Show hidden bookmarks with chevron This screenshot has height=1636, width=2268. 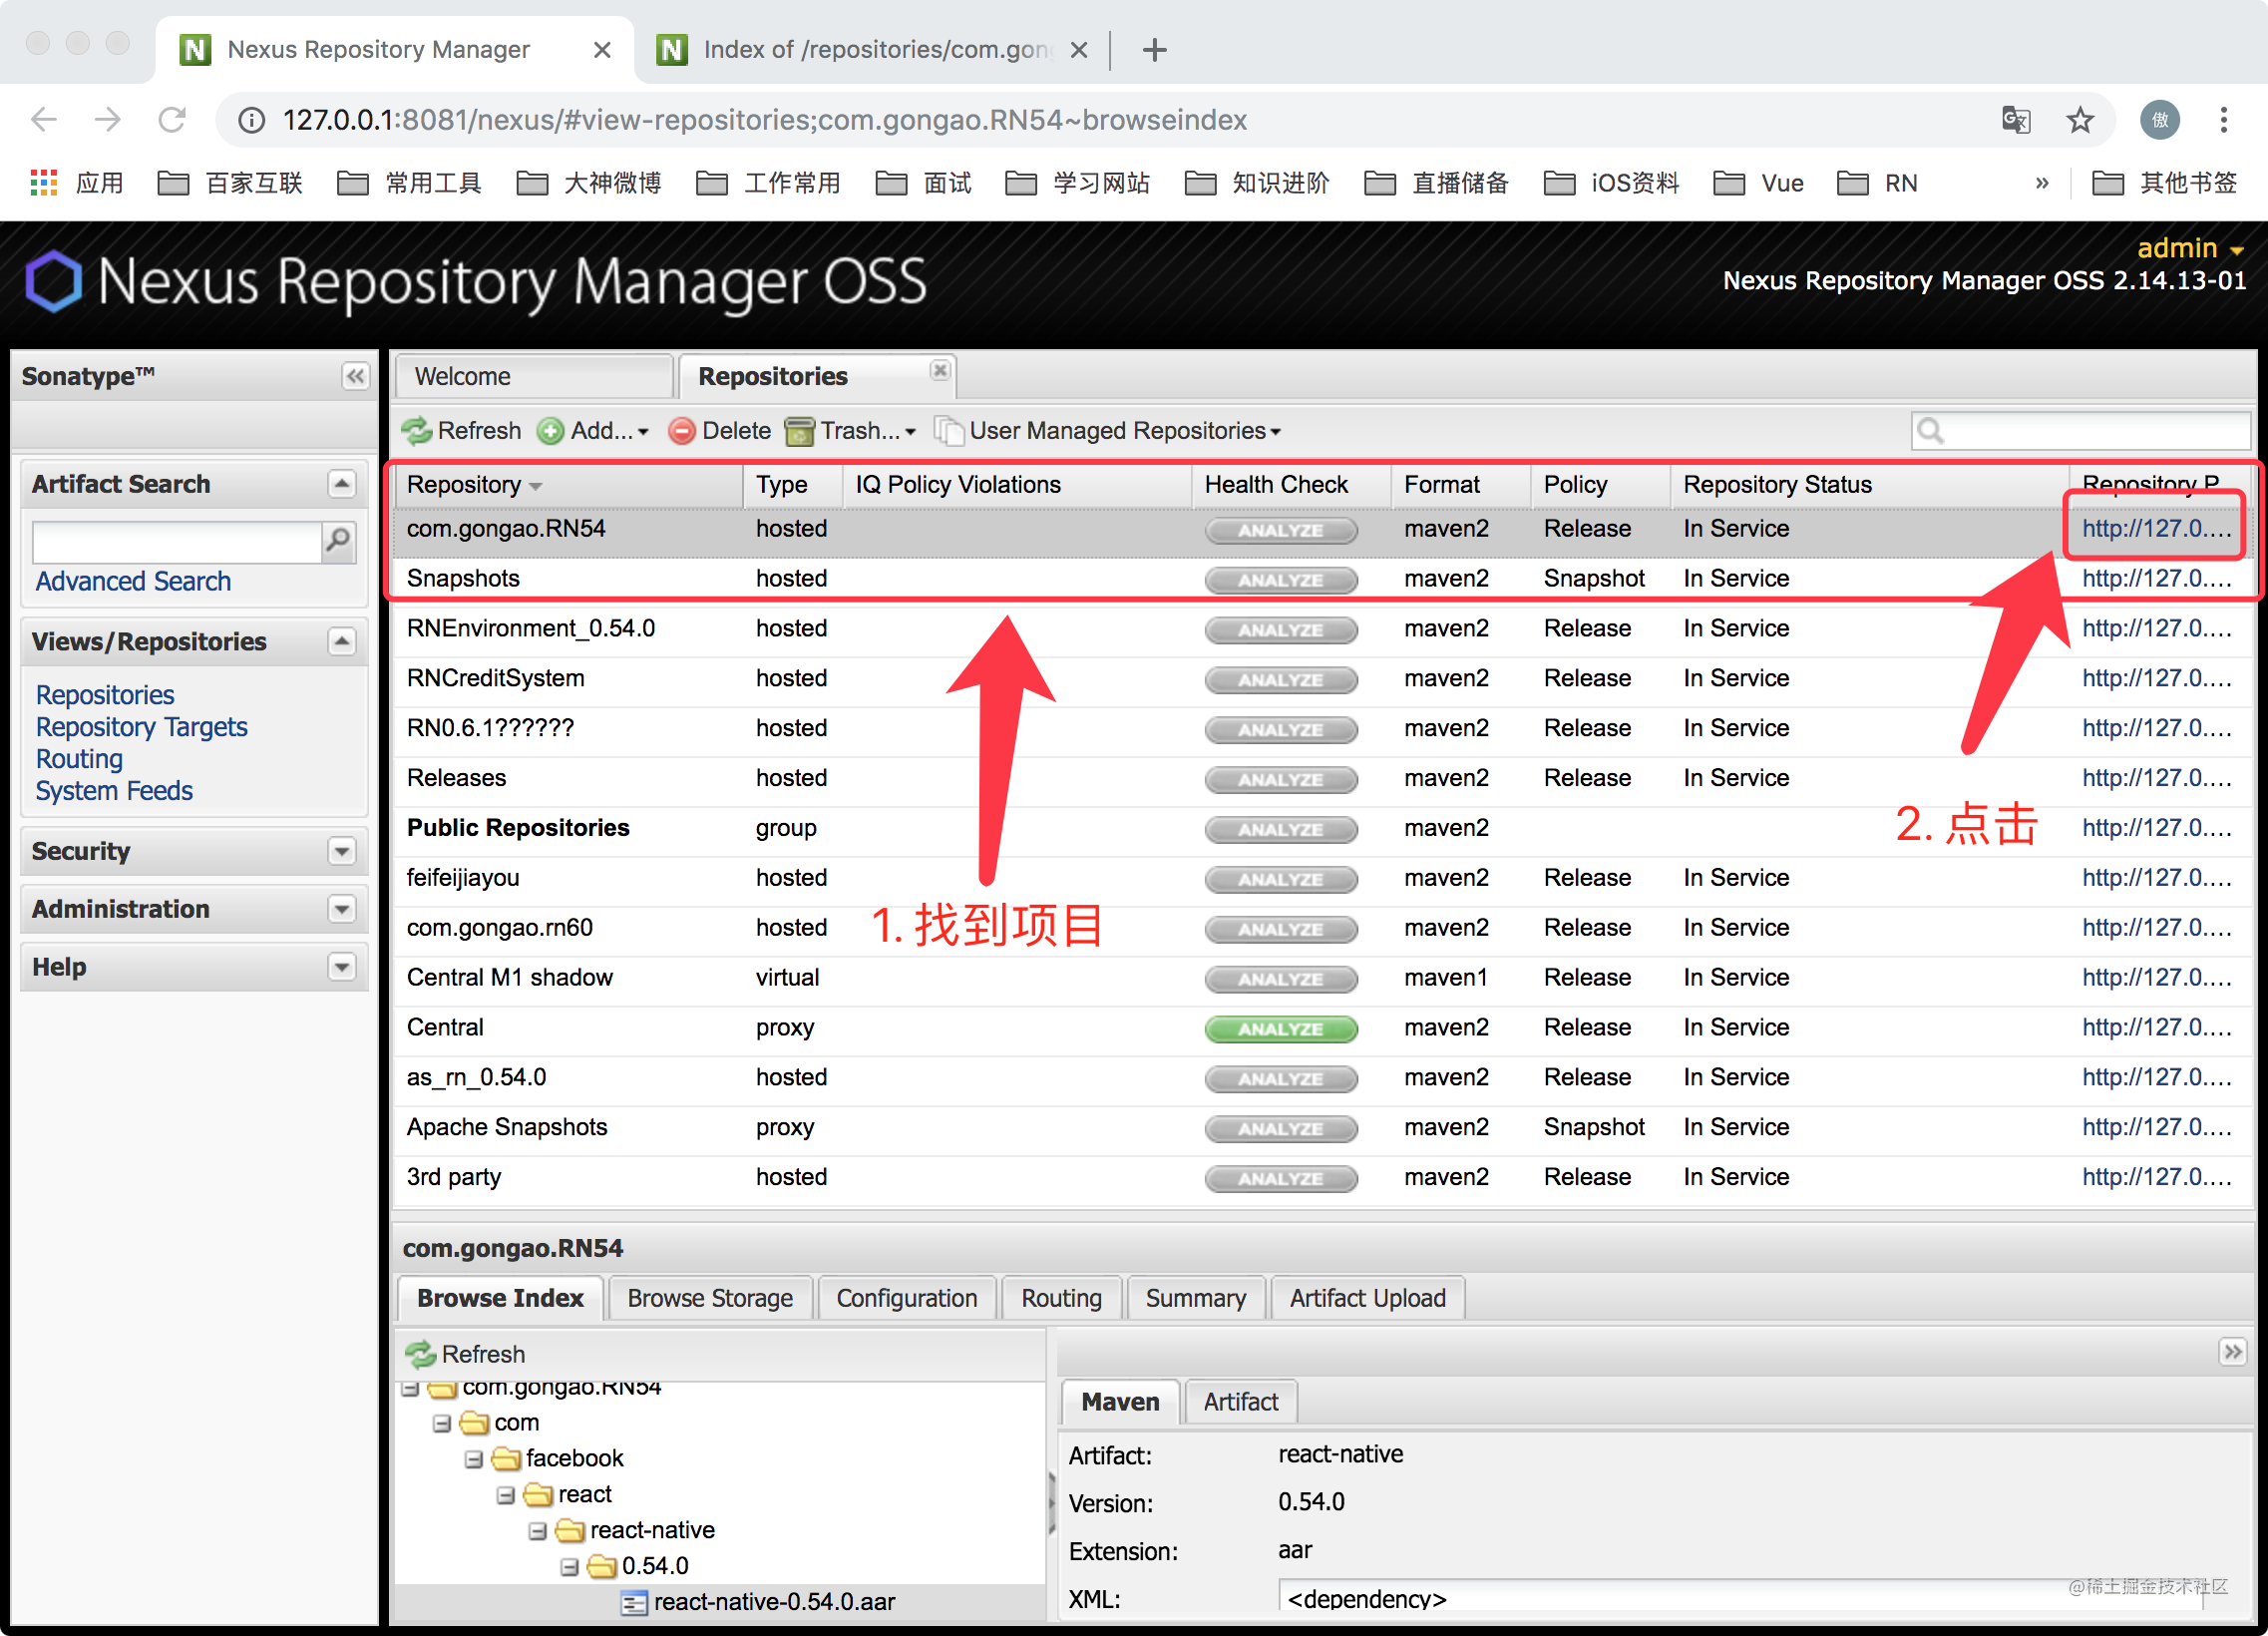pyautogui.click(x=2042, y=183)
